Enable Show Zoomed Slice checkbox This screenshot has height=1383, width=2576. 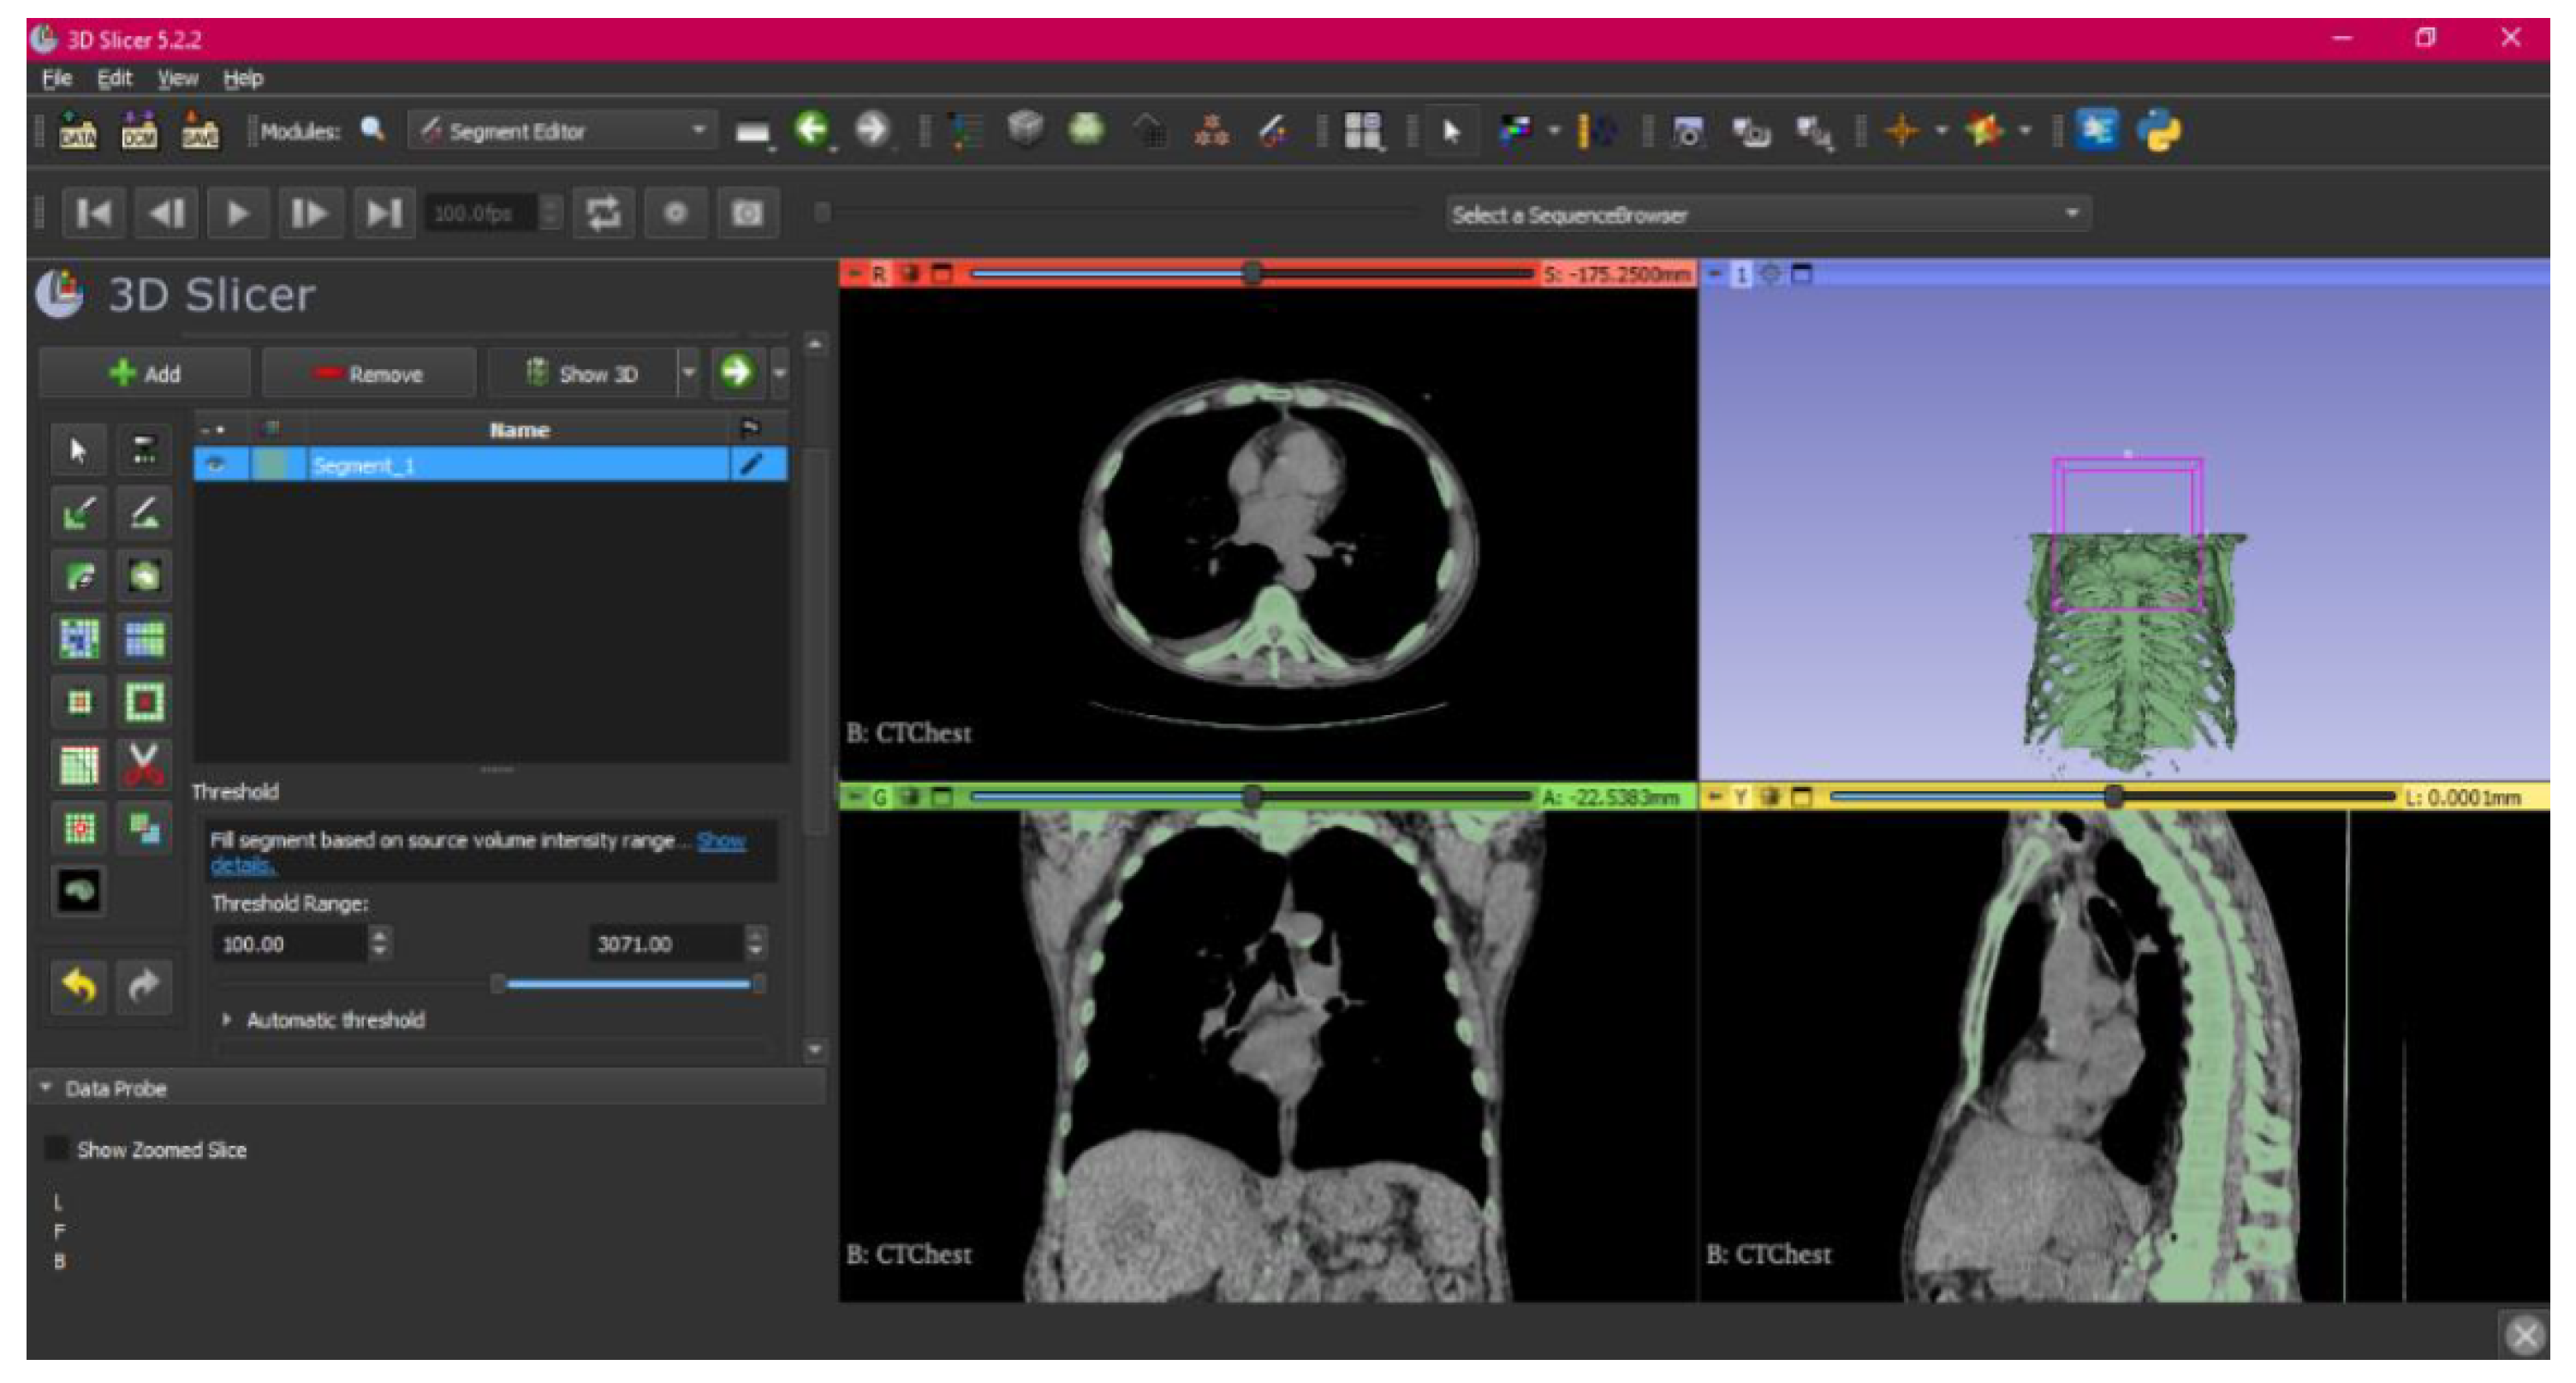[x=57, y=1149]
